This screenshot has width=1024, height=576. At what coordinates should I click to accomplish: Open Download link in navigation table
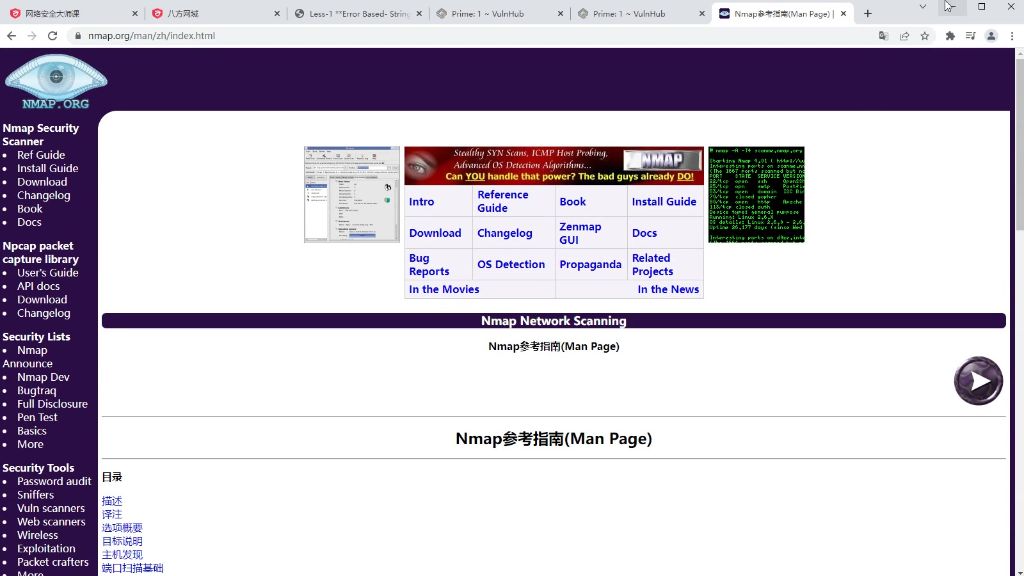pyautogui.click(x=435, y=233)
